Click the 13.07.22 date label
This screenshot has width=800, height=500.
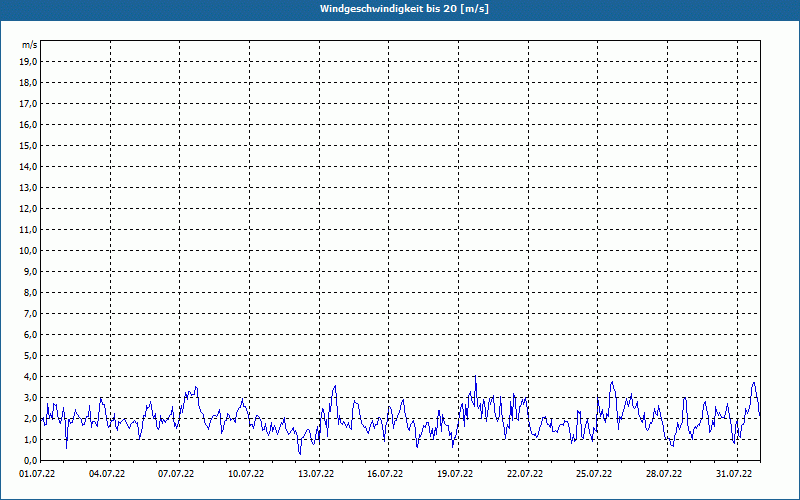[316, 474]
